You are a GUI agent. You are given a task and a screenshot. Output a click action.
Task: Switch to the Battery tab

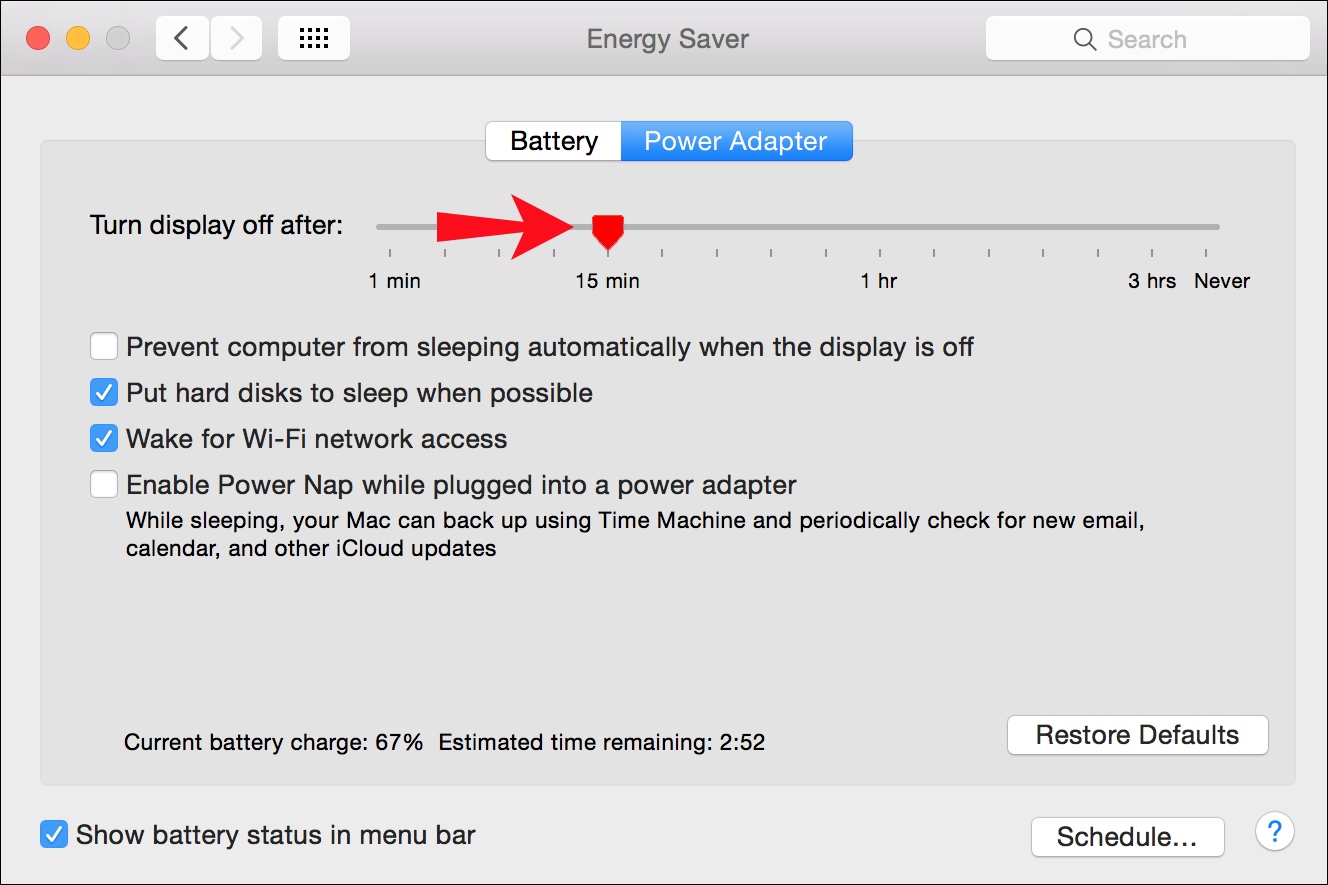pos(553,141)
